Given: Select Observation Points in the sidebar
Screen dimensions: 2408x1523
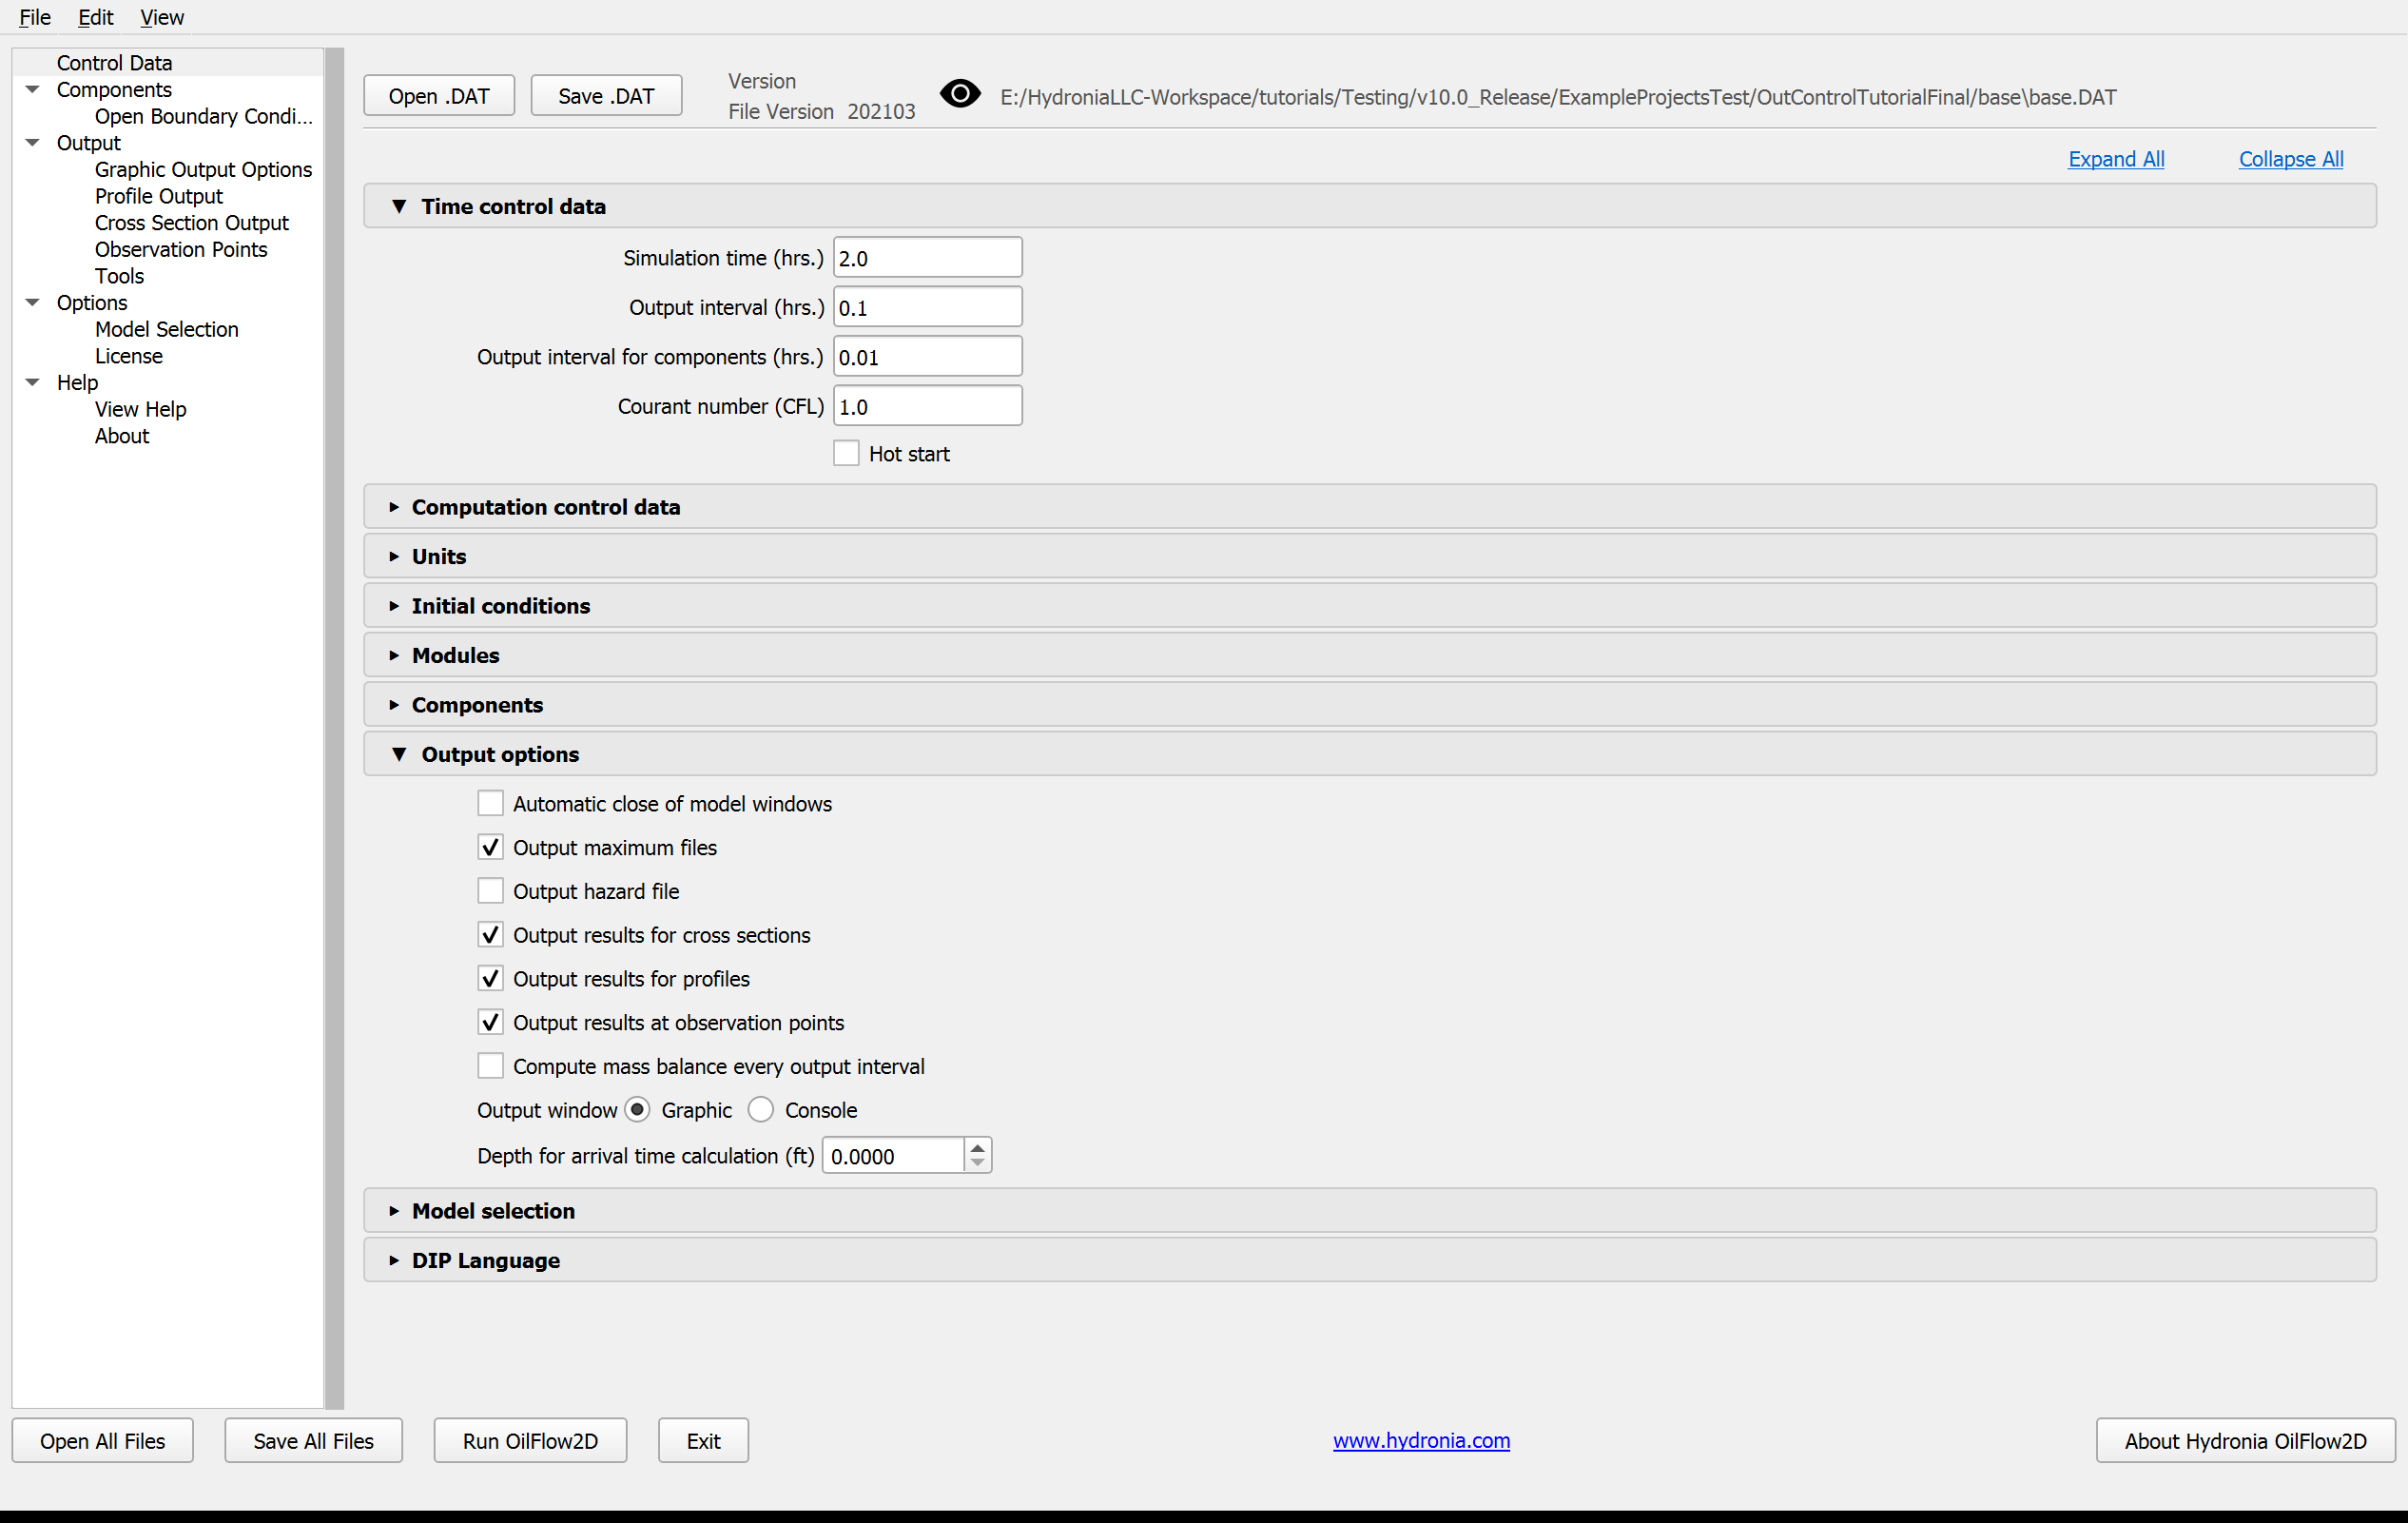Looking at the screenshot, I should 181,249.
